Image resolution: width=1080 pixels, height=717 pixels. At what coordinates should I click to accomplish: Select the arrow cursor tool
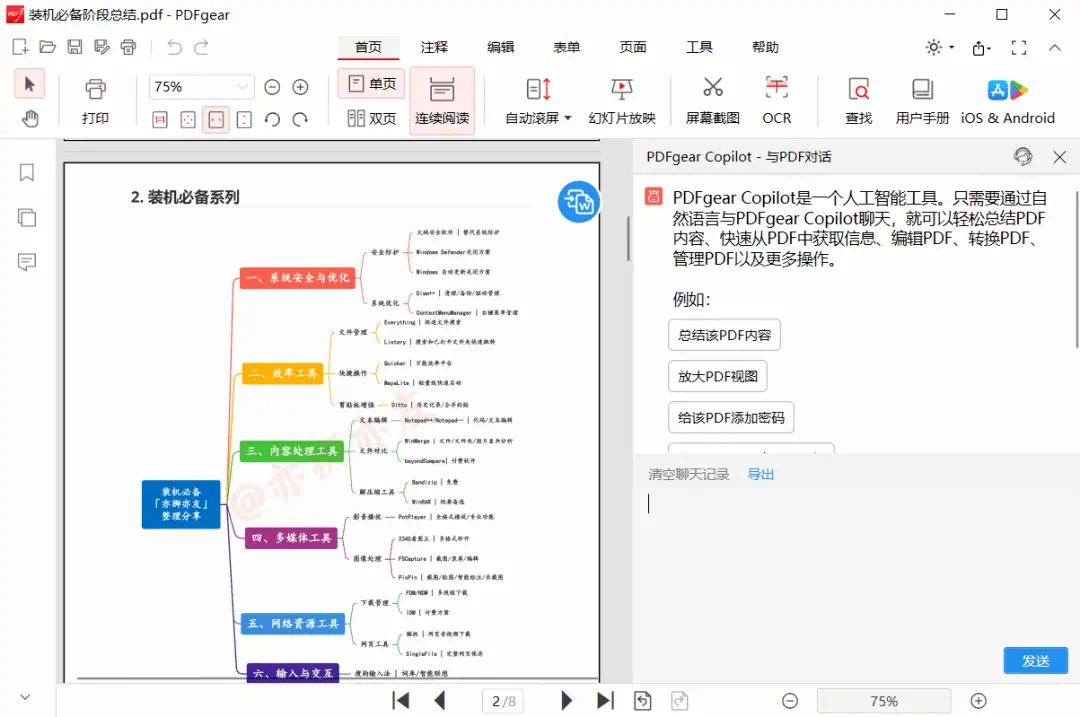click(x=30, y=85)
